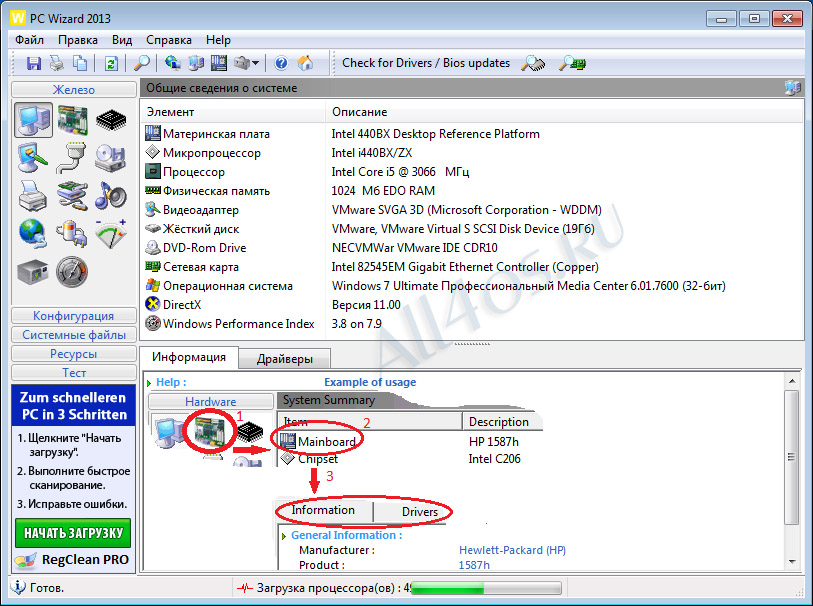The width and height of the screenshot is (813, 606).
Task: Select the Микропроцессор row
Action: [472, 153]
